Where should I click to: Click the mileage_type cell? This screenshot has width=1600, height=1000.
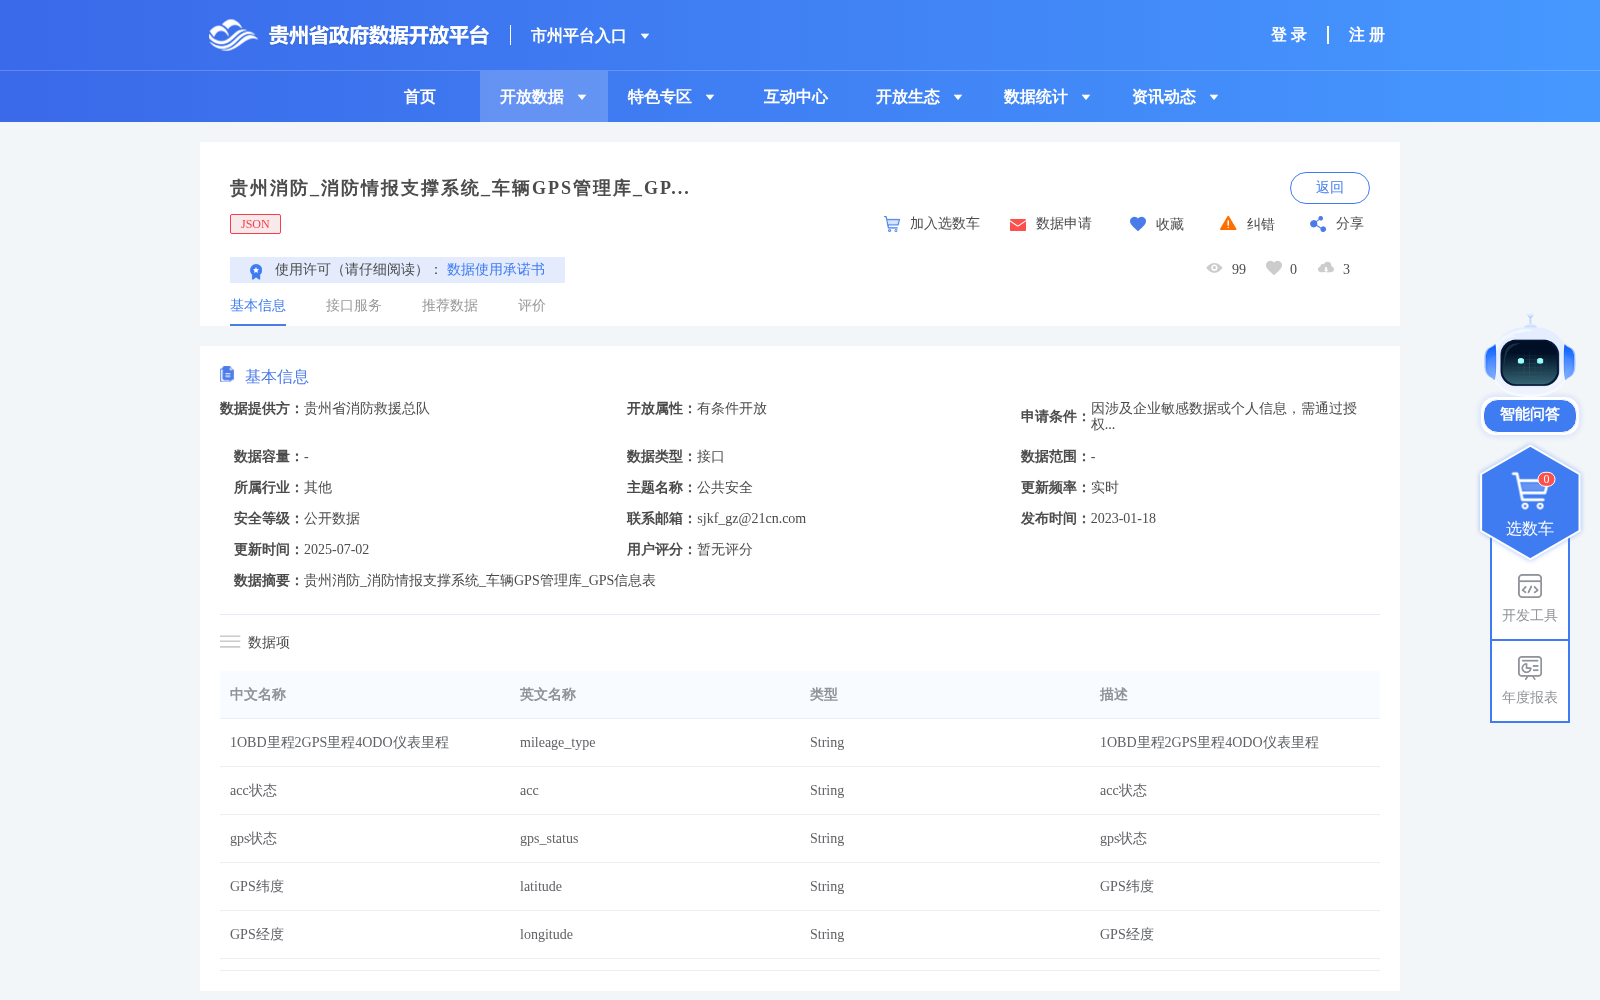pos(557,743)
